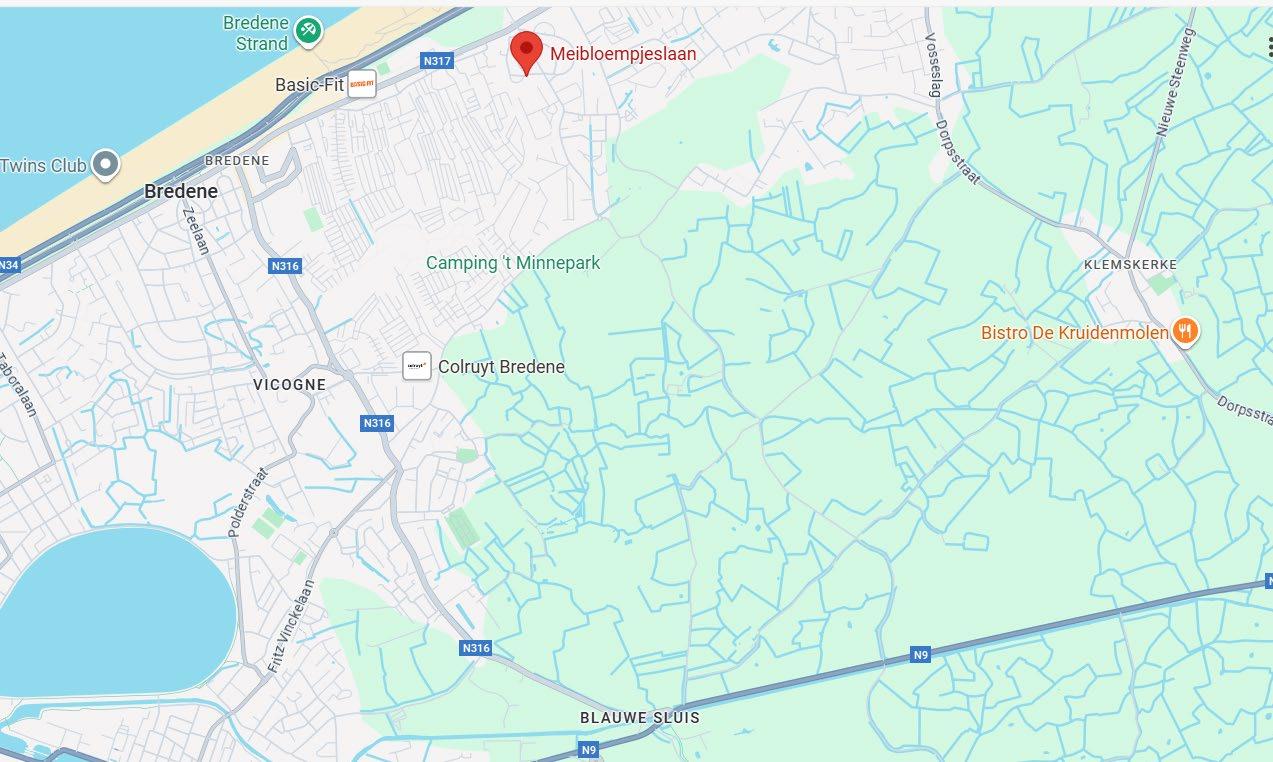Click the N317 road shield

437,61
